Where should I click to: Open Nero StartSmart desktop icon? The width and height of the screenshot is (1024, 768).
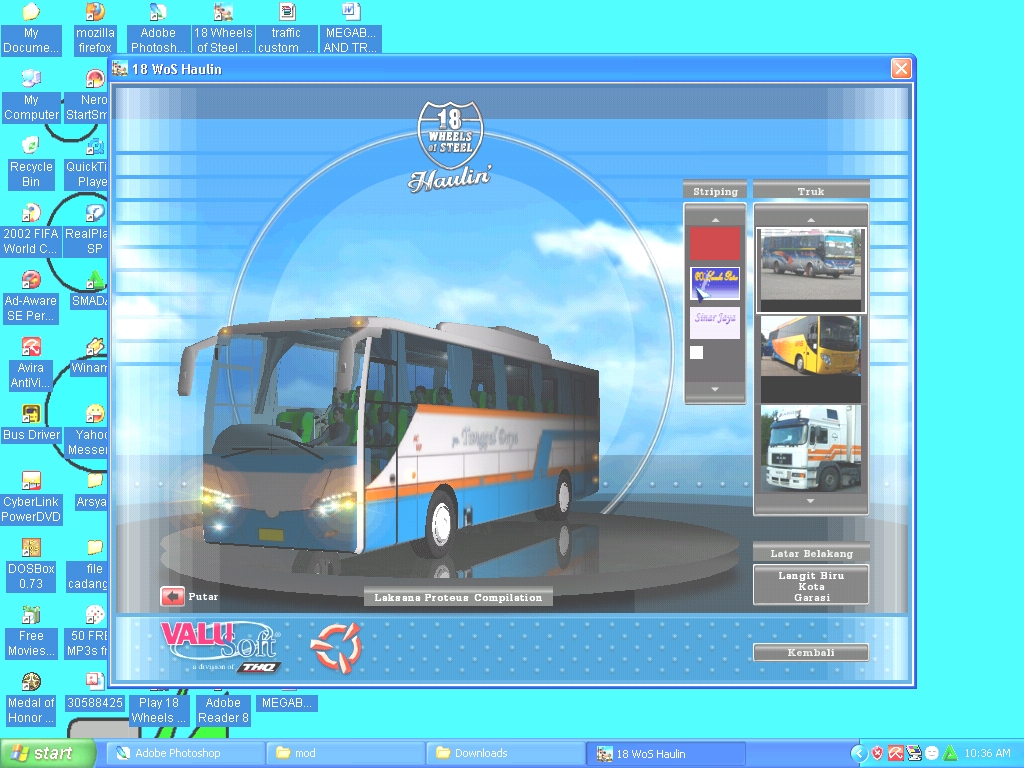88,95
